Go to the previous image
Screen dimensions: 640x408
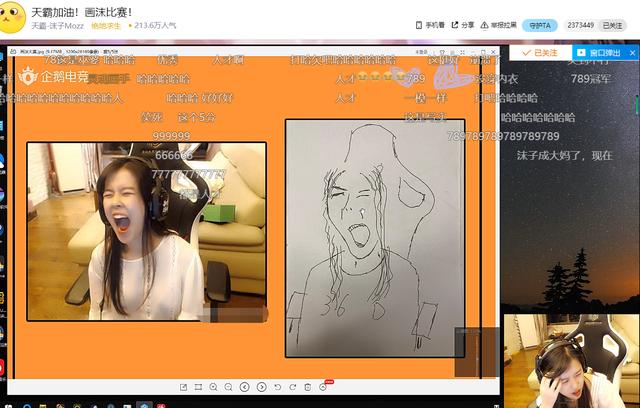tap(244, 387)
